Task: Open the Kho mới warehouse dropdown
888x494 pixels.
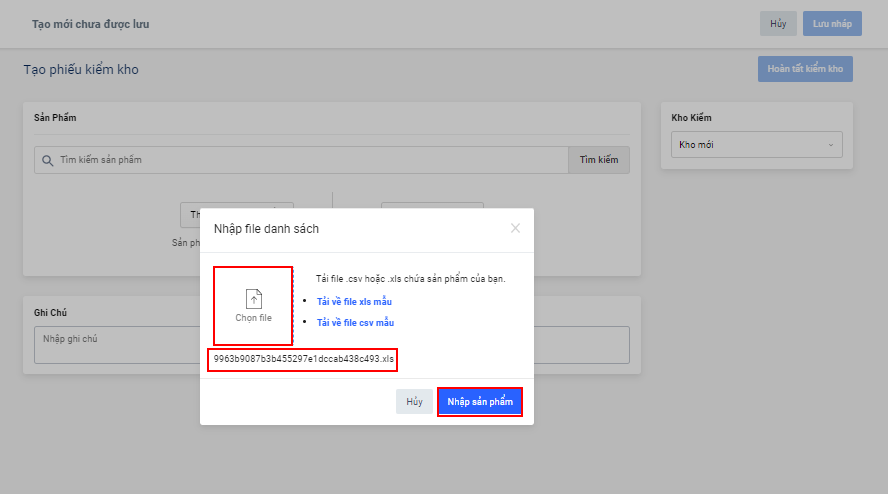Action: click(757, 144)
